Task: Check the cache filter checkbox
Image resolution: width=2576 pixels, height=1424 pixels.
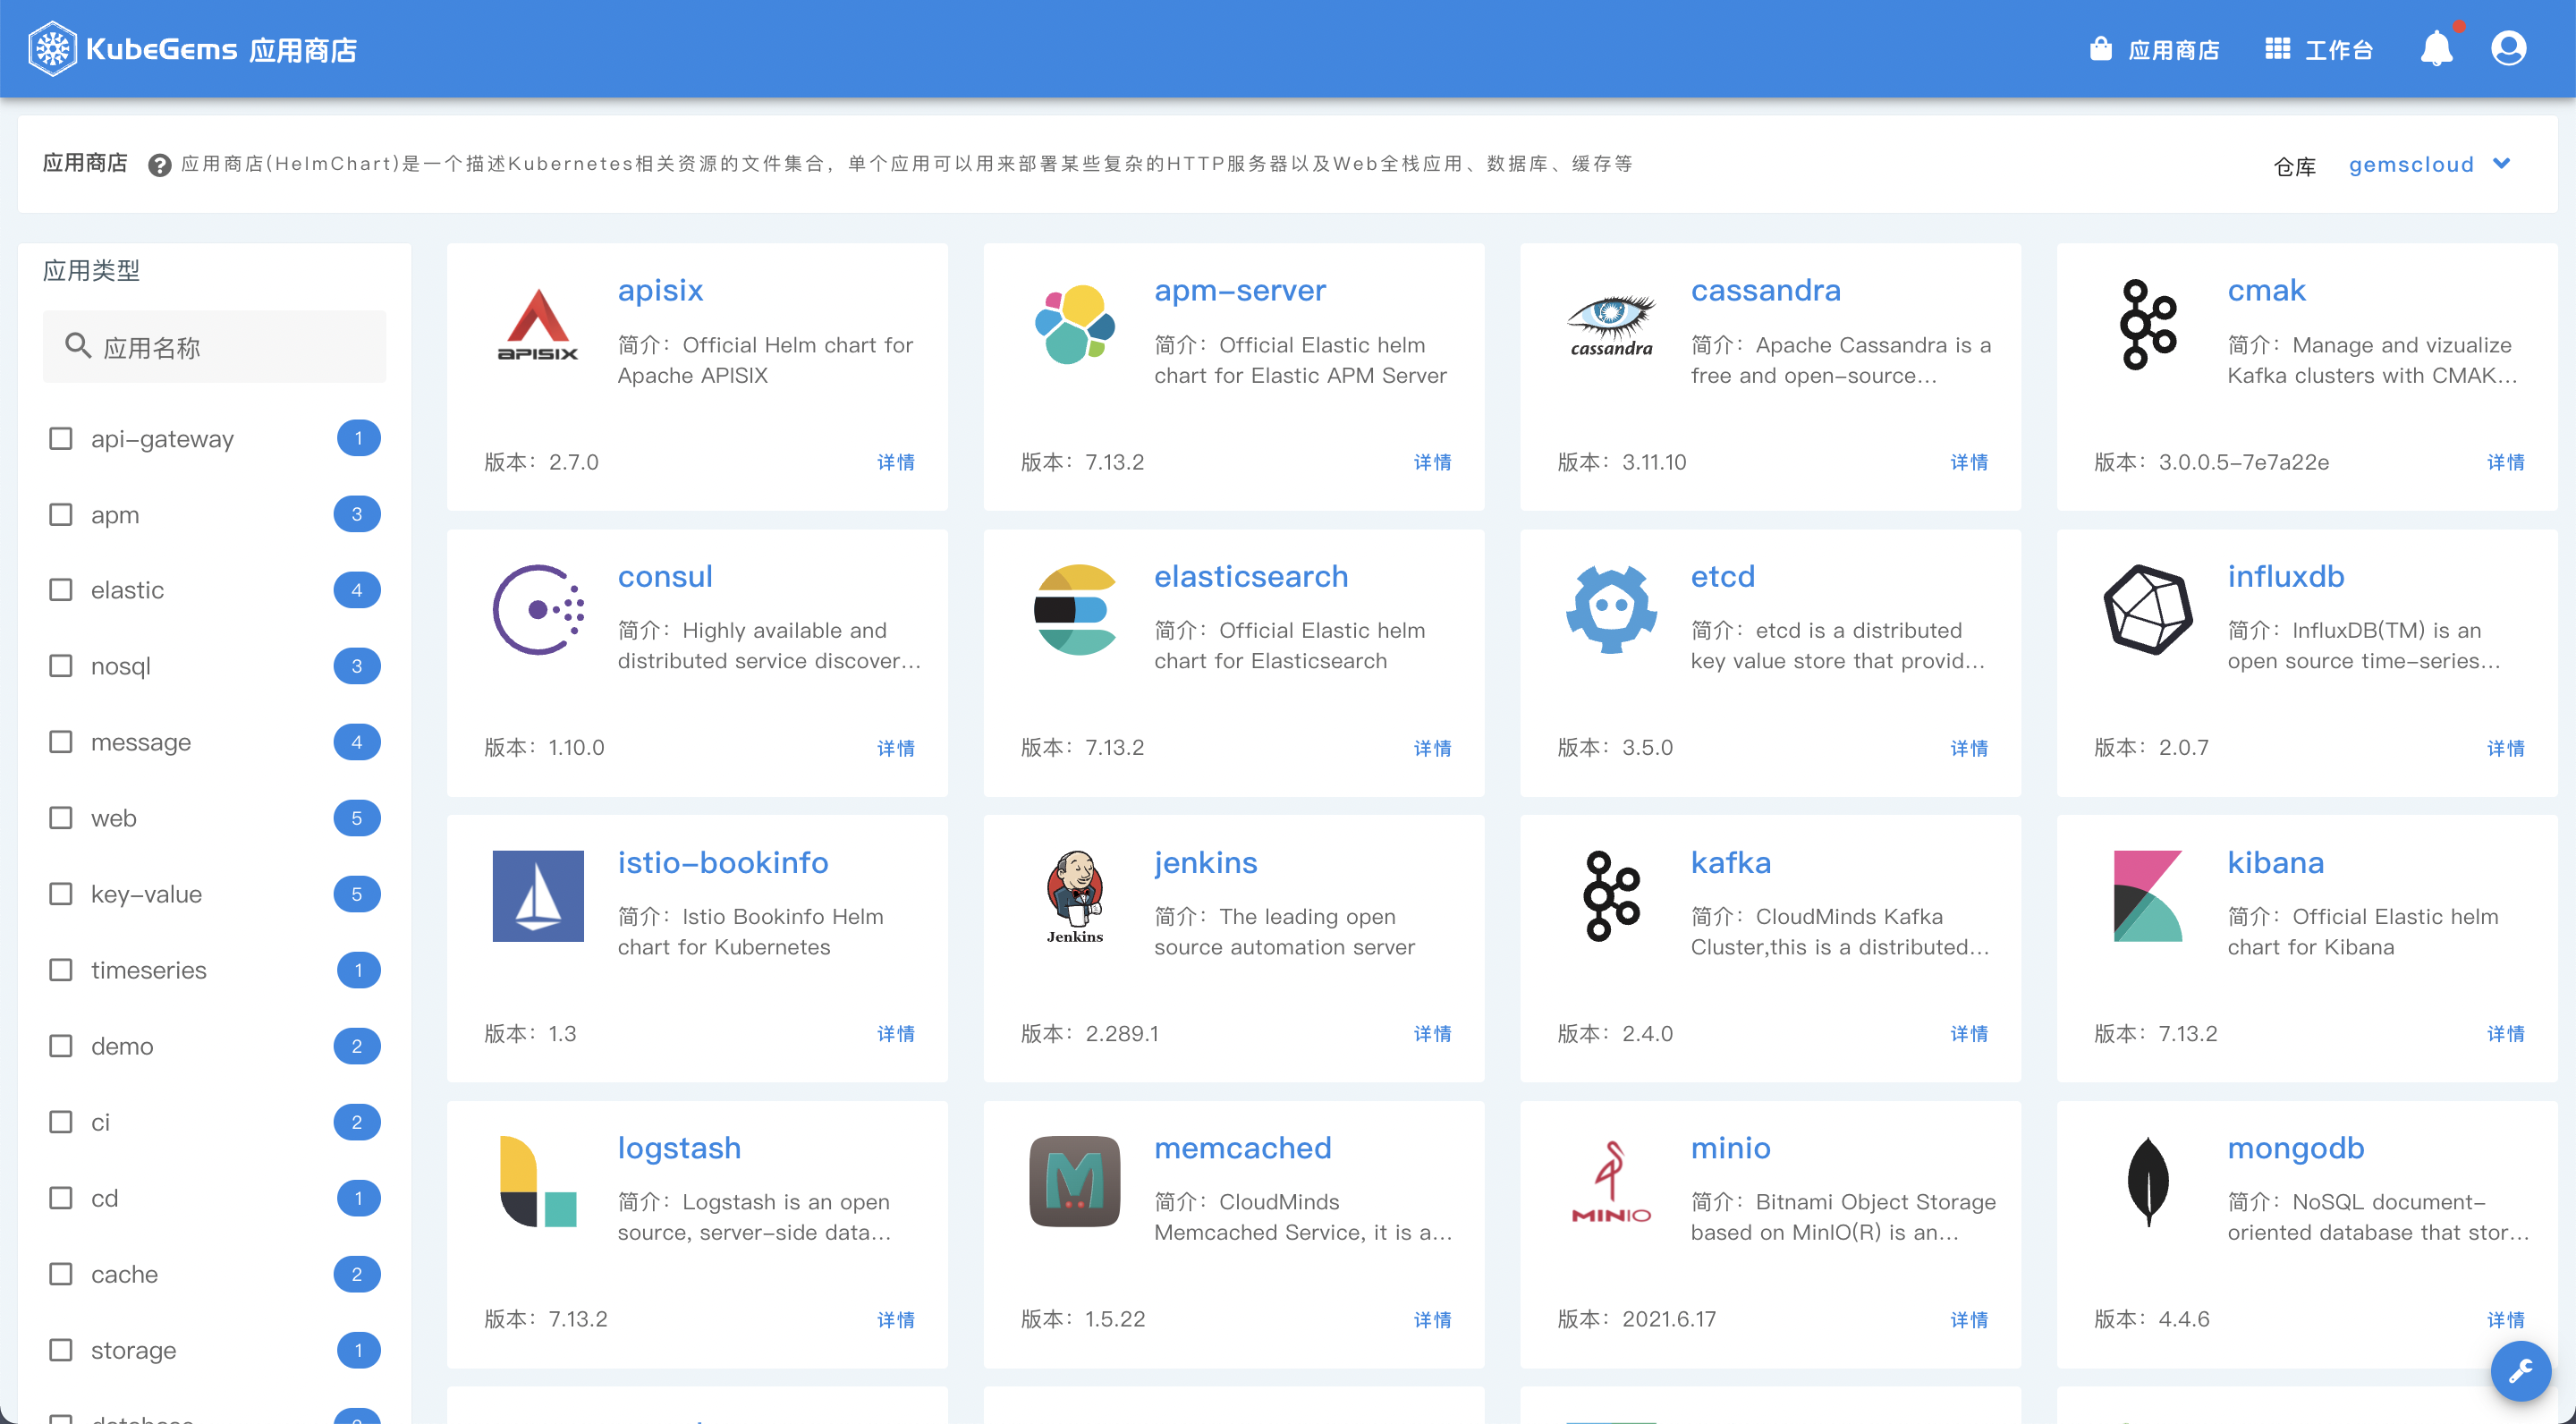Action: tap(61, 1274)
